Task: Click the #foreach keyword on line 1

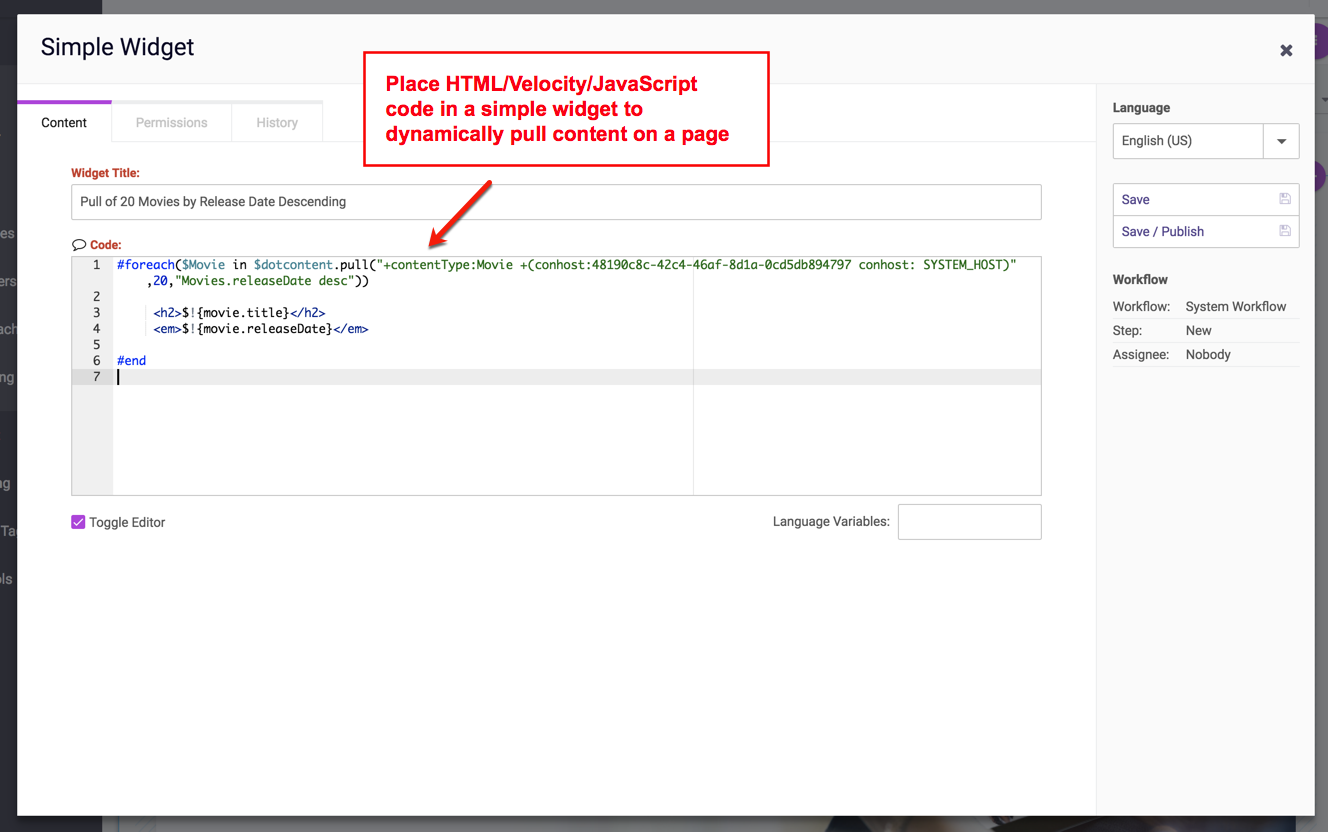Action: (x=145, y=265)
